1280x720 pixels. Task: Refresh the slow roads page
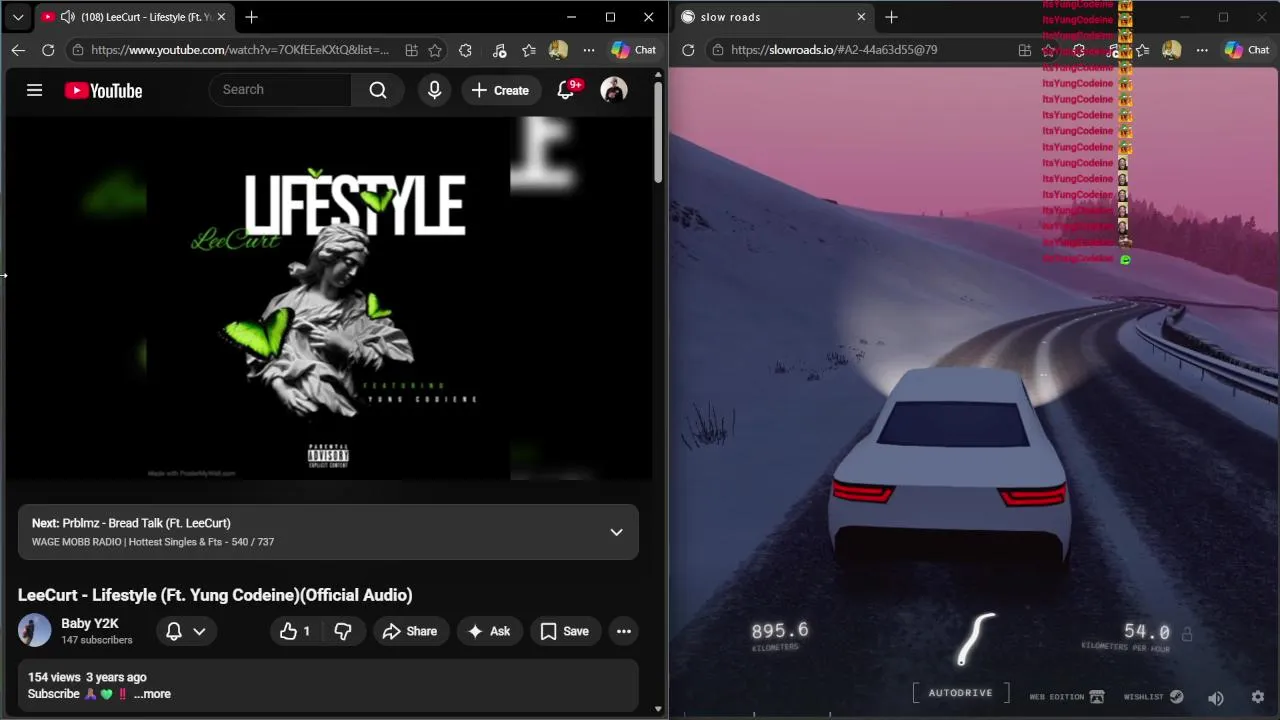coord(688,50)
